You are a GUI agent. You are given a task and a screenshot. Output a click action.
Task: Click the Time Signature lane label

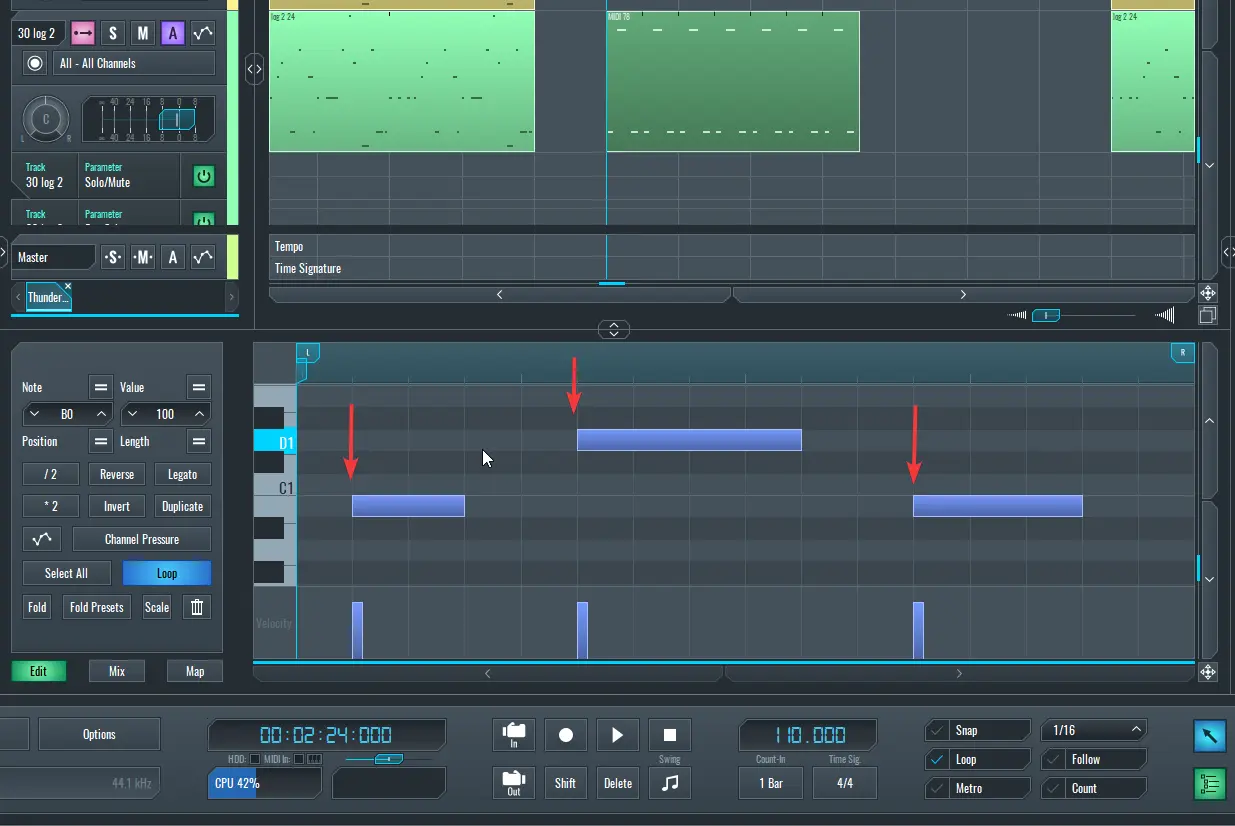(x=308, y=268)
